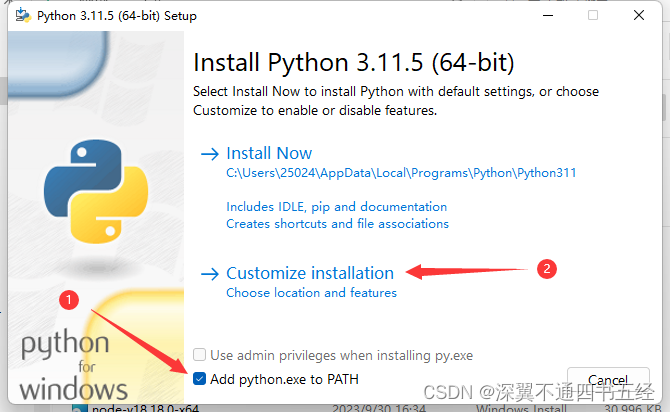Choose Customize installation
Image resolution: width=670 pixels, height=412 pixels.
click(310, 273)
